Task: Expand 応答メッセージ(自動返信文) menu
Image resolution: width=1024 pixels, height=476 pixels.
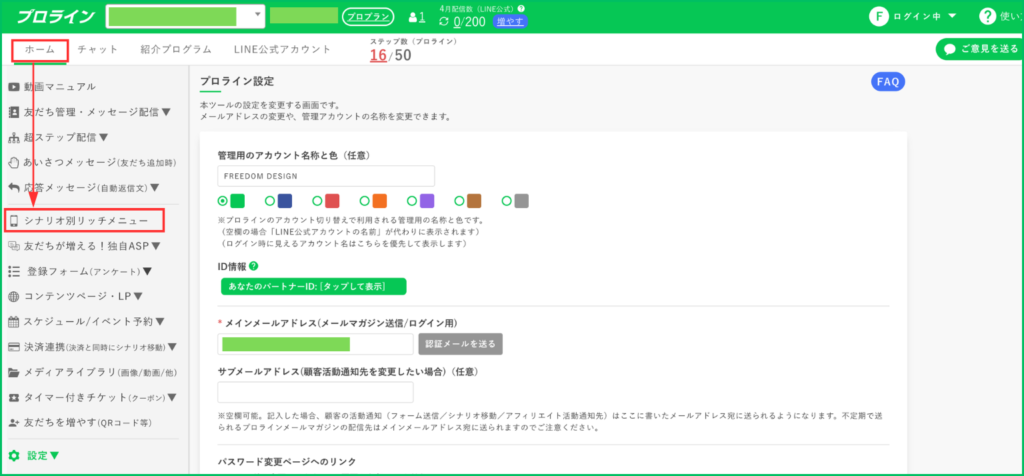Action: pos(155,187)
